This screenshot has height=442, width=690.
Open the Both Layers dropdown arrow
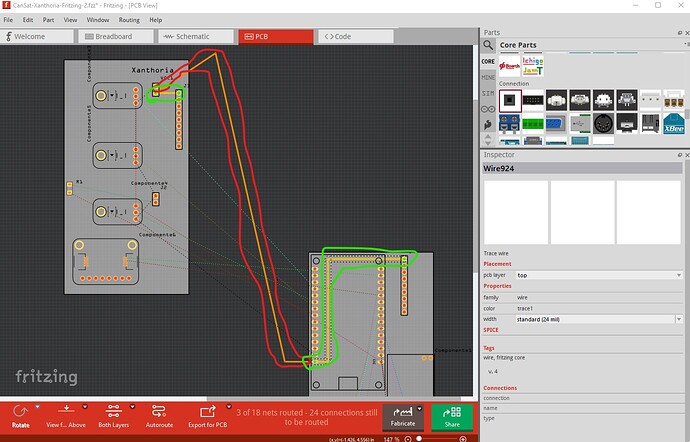[132, 407]
